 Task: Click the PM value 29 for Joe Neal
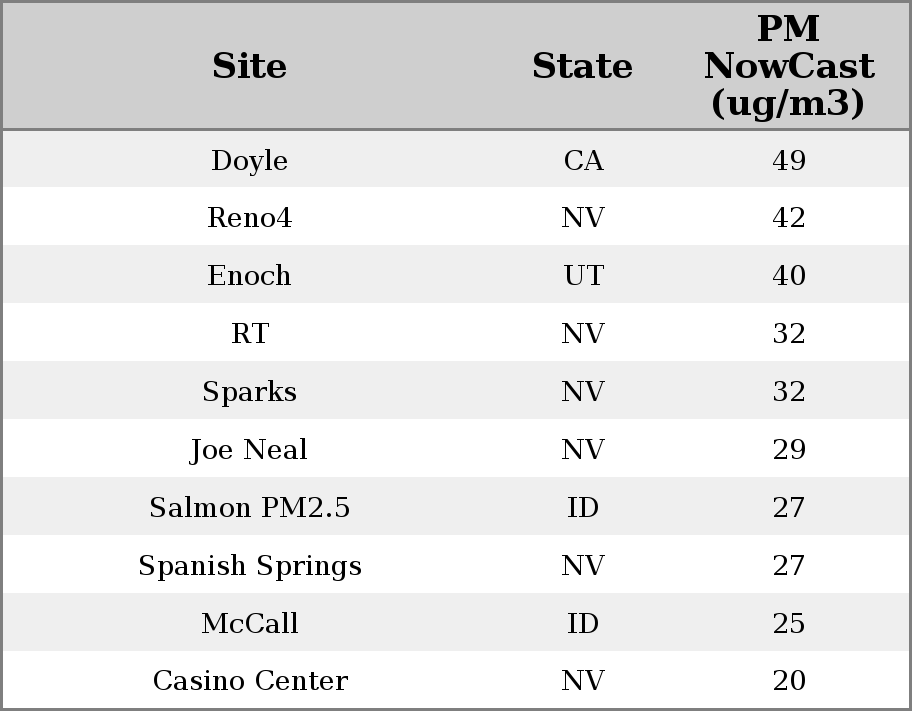(789, 450)
